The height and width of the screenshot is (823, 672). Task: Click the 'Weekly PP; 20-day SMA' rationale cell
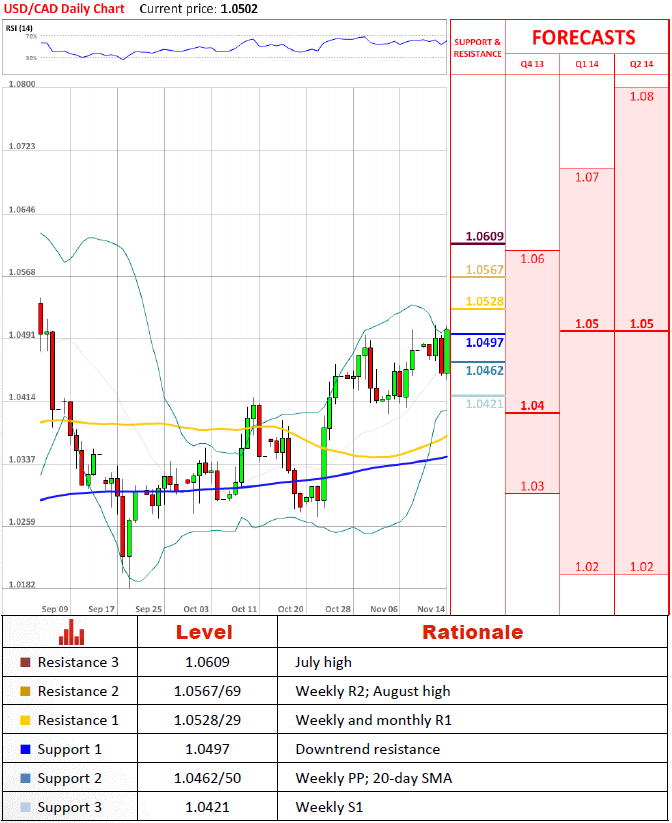(359, 778)
